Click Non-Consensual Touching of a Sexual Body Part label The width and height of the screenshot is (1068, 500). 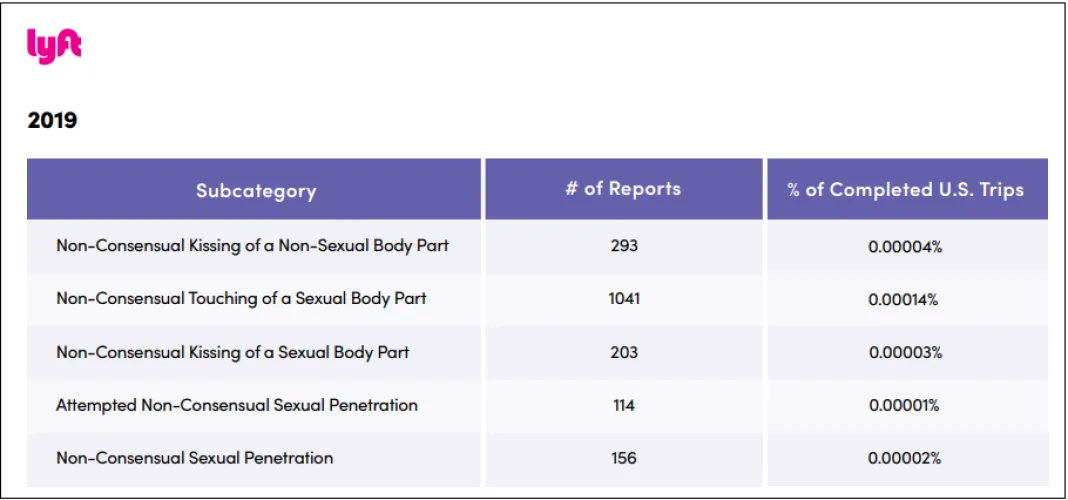coord(241,298)
